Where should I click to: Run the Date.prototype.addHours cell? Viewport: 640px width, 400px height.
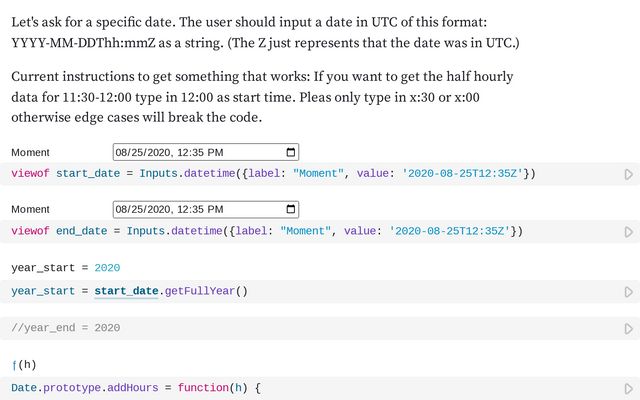pos(629,389)
